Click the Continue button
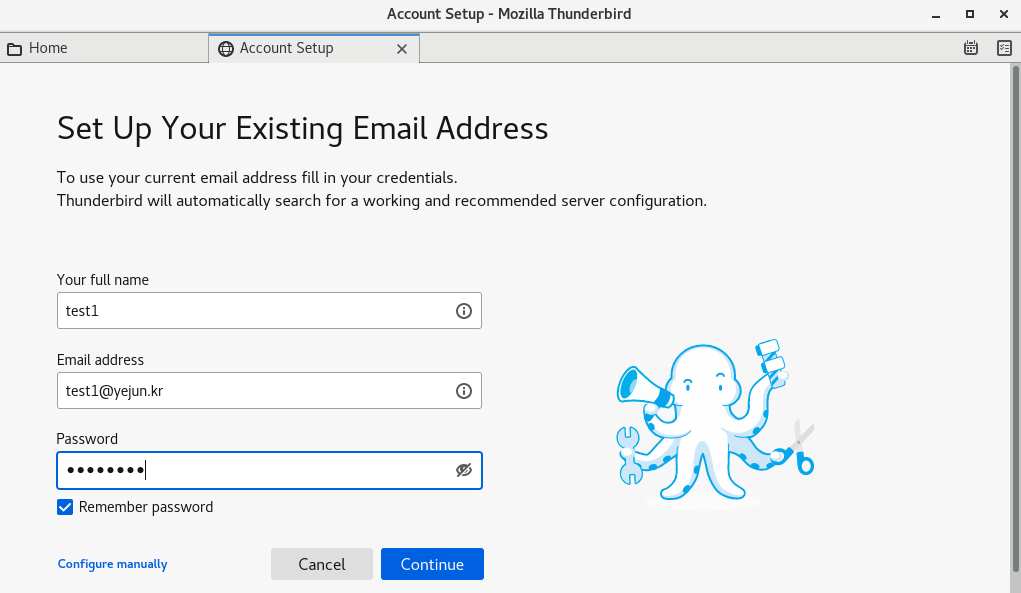 pos(432,564)
